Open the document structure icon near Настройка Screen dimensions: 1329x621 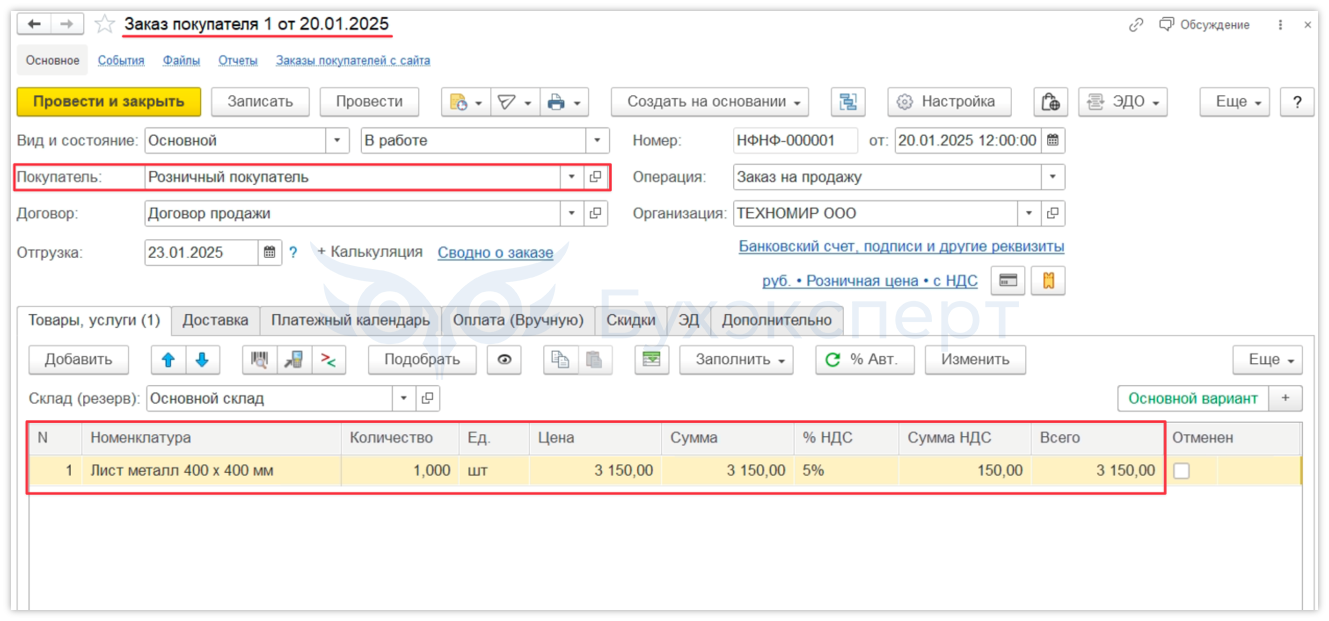(848, 102)
